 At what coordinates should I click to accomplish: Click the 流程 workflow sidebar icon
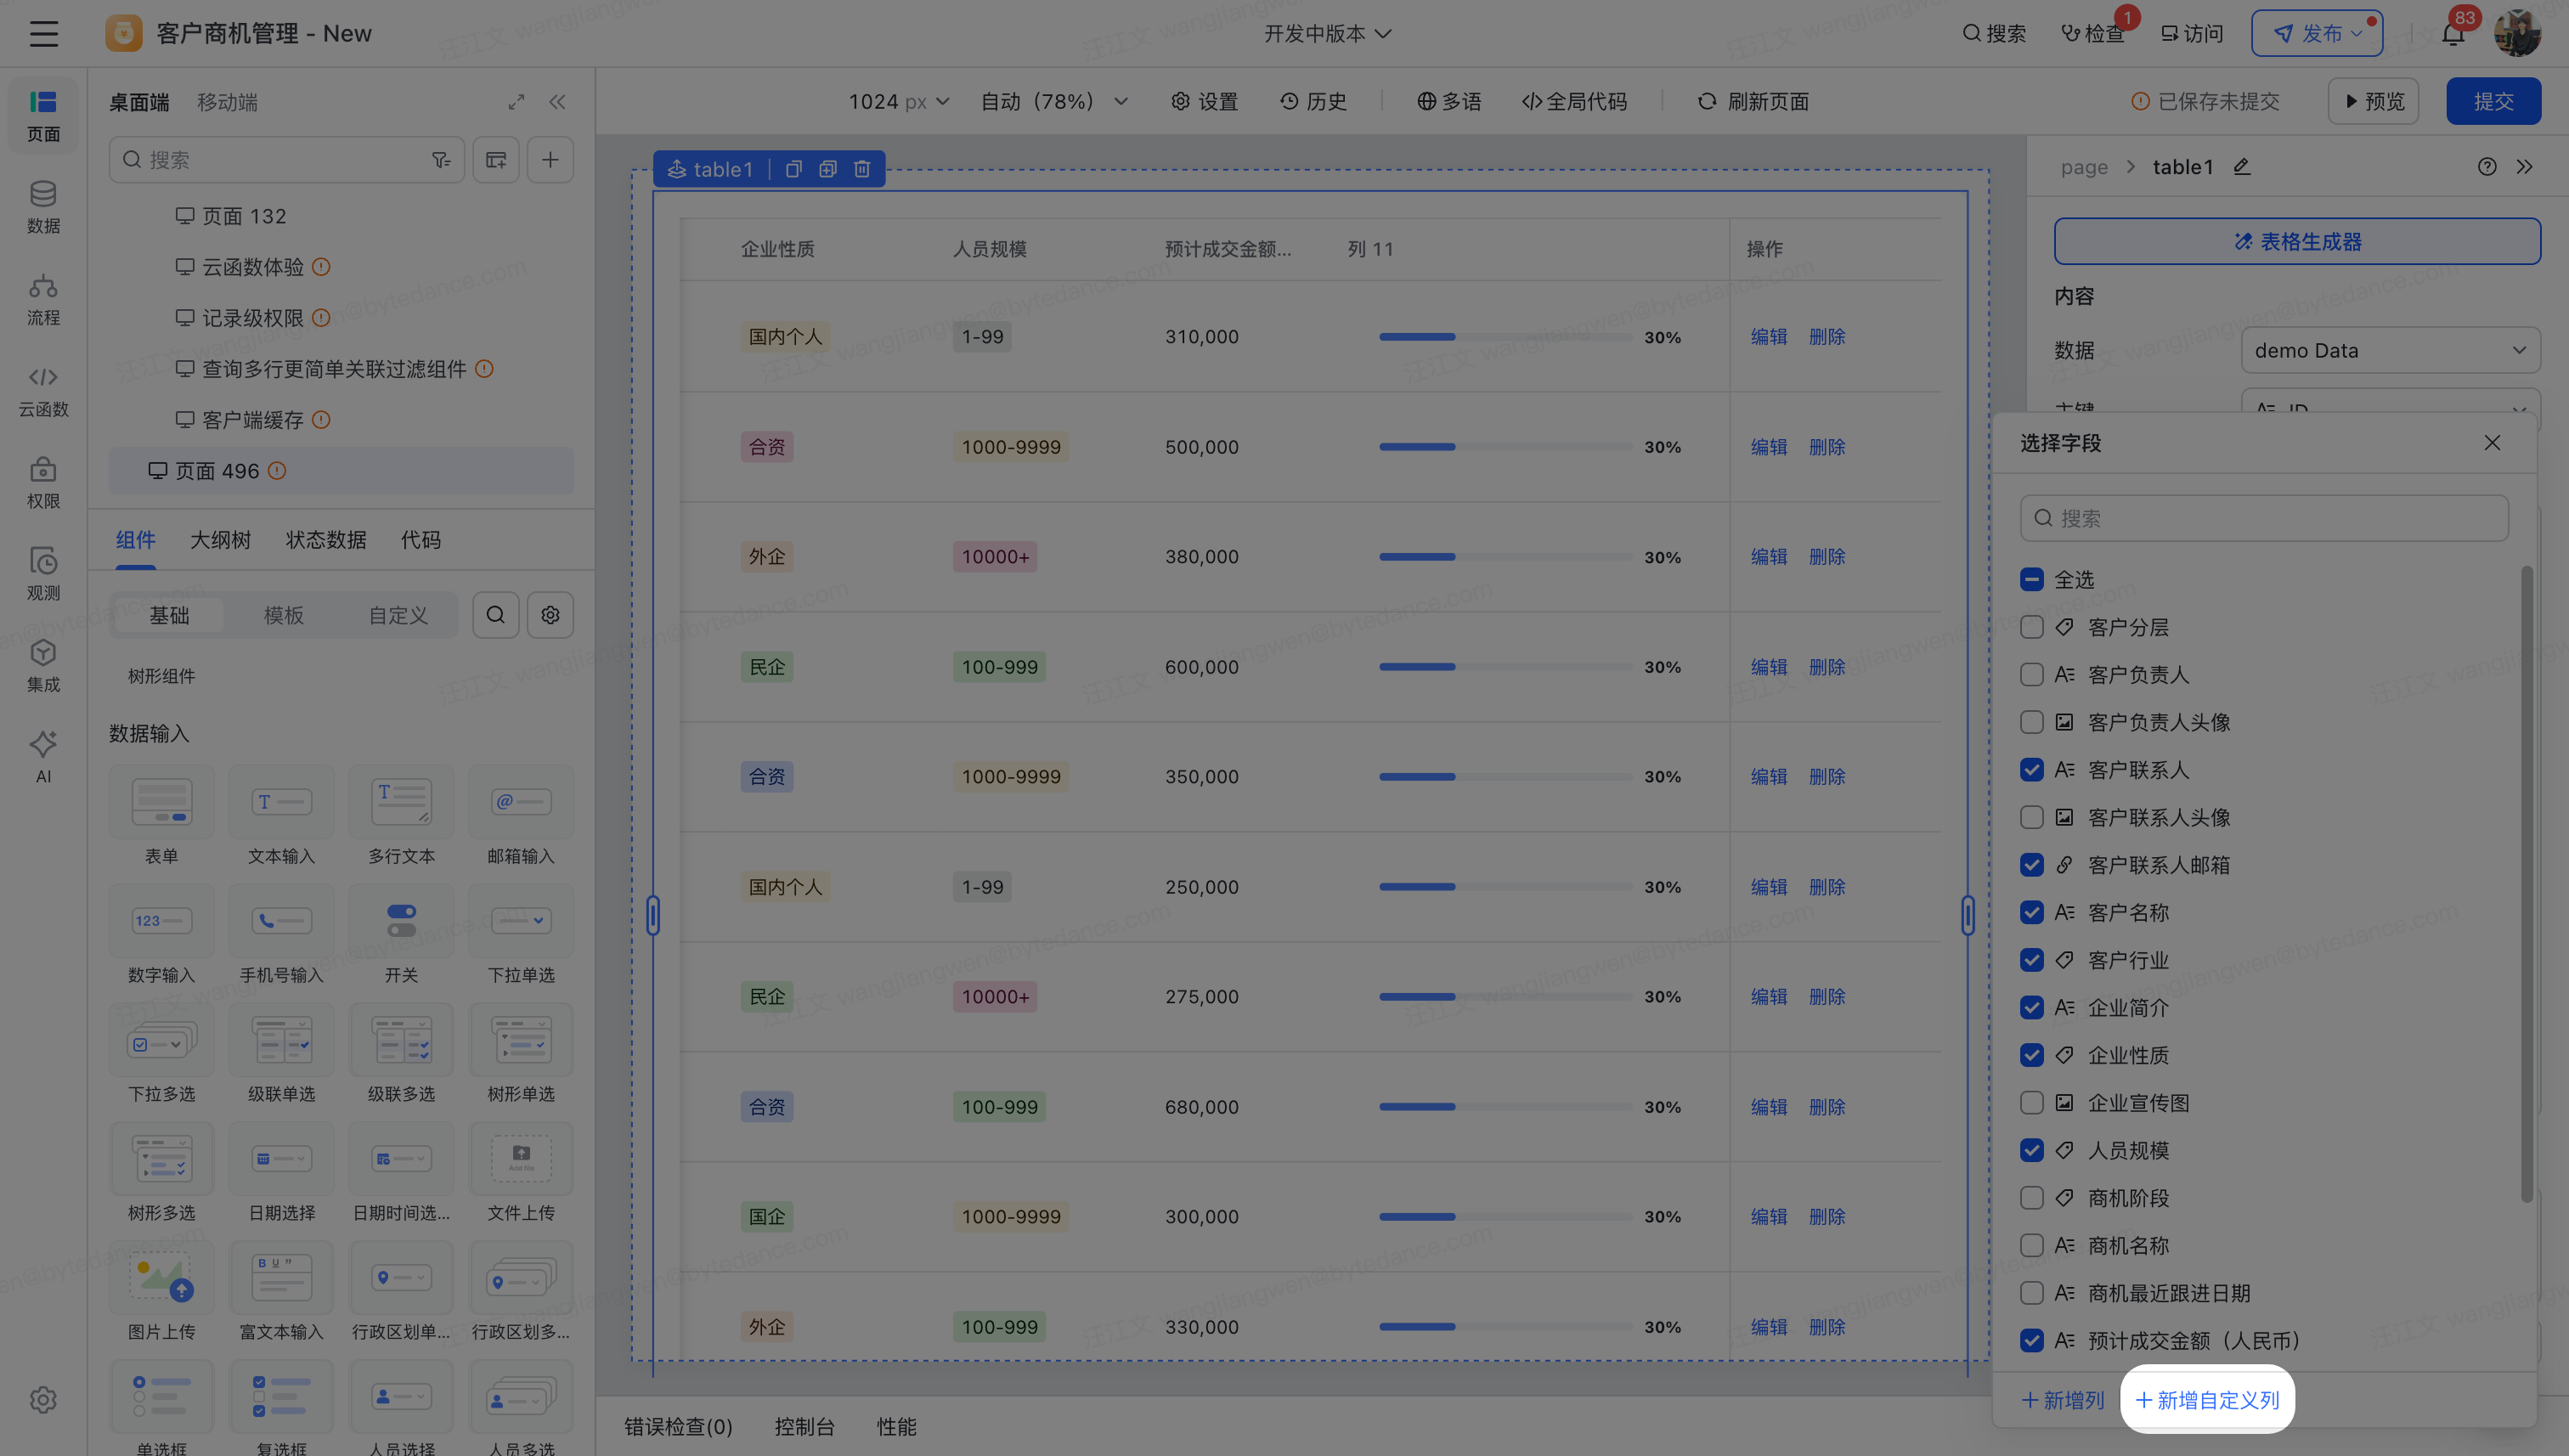coord(43,298)
